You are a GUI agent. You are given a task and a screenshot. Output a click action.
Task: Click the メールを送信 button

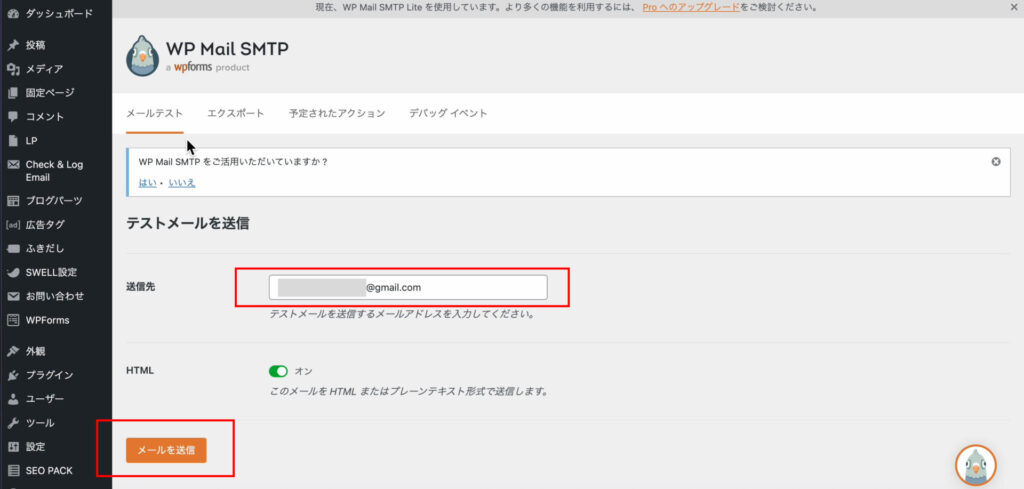[166, 450]
